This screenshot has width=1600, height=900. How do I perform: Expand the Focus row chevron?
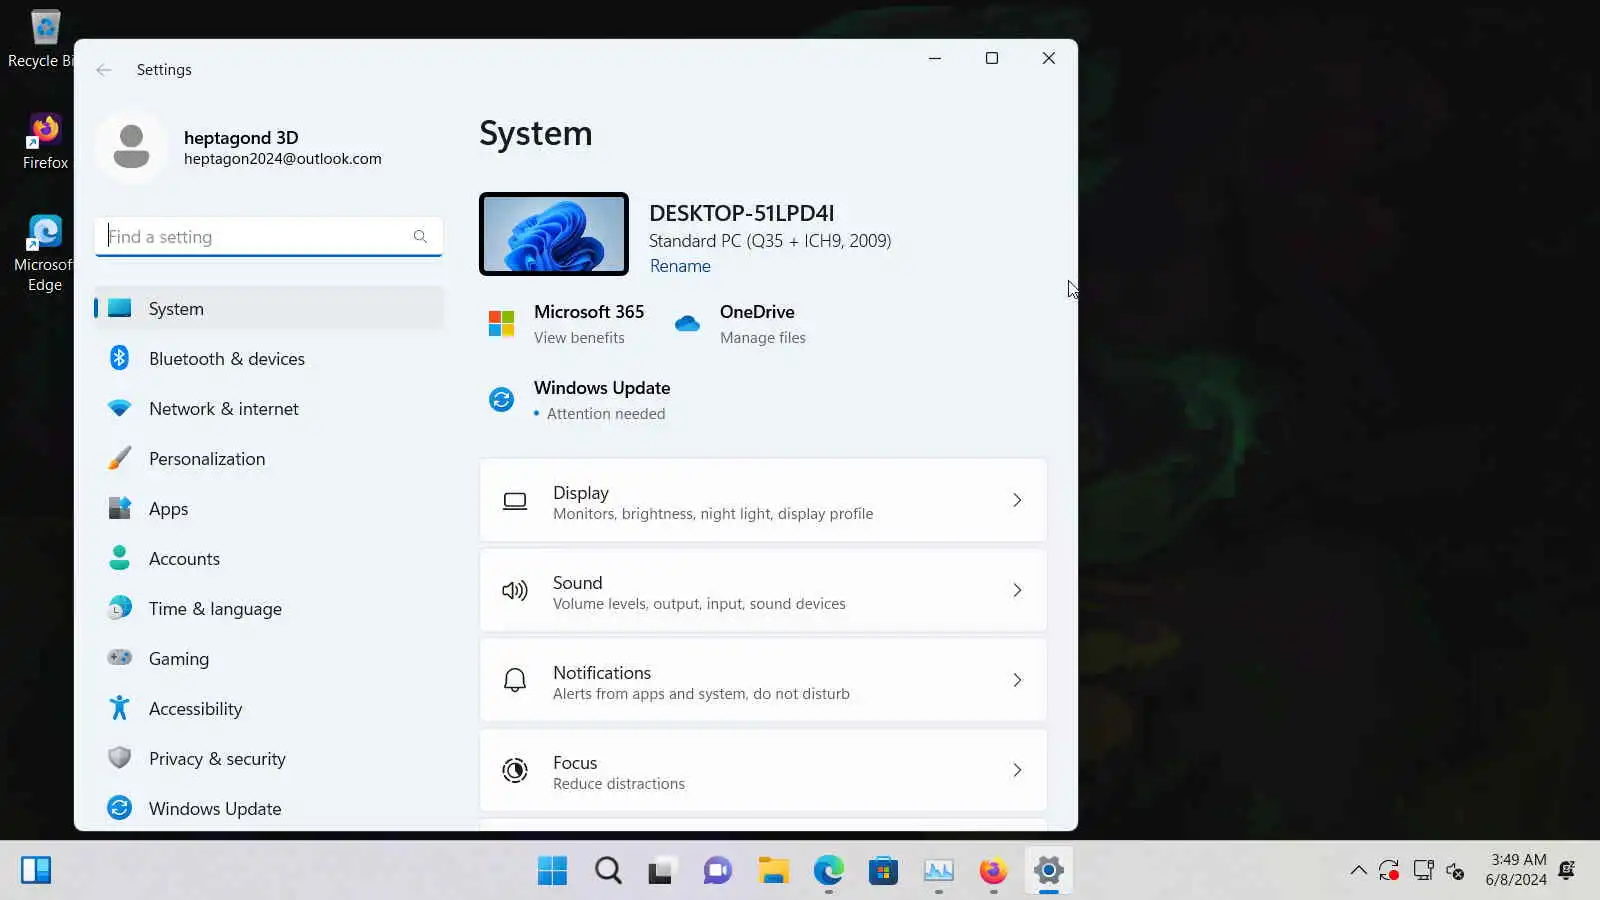click(x=1017, y=770)
